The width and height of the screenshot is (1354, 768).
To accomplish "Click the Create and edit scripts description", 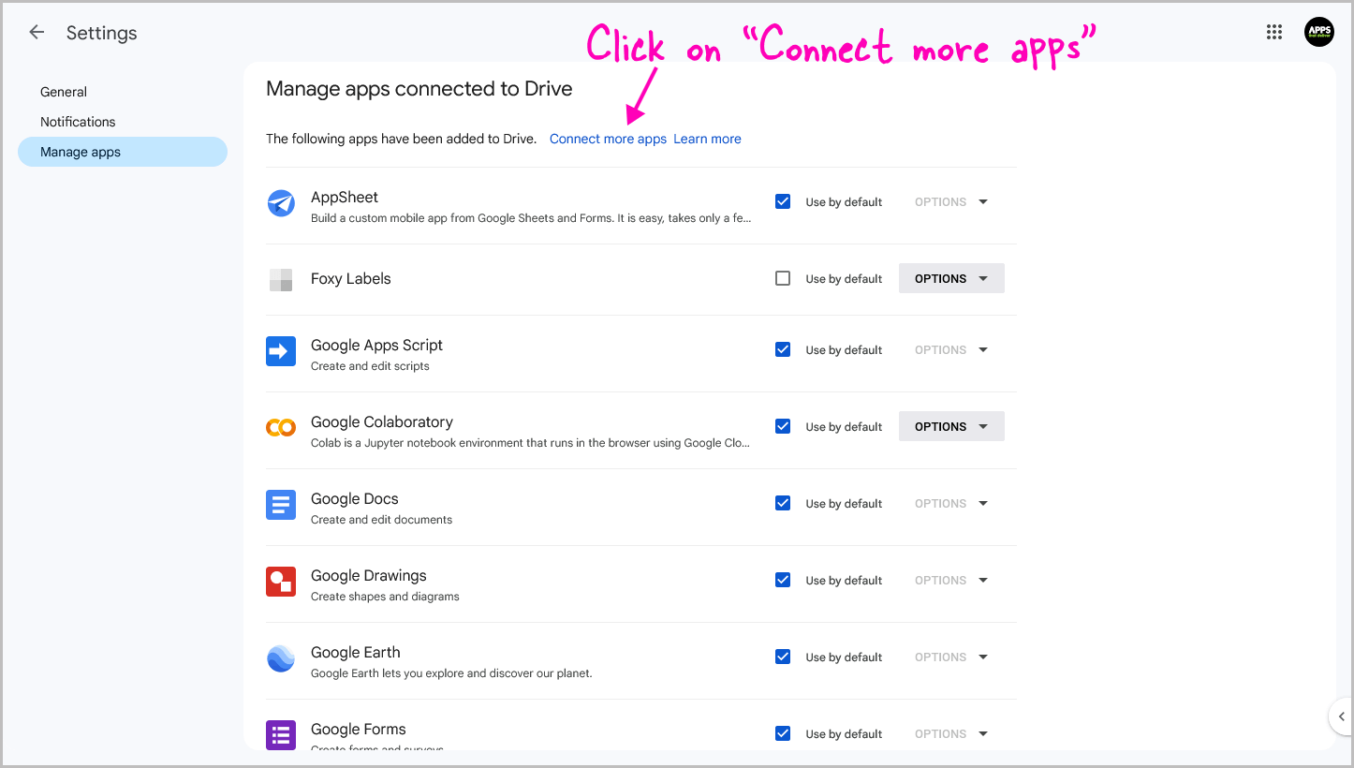I will click(370, 366).
